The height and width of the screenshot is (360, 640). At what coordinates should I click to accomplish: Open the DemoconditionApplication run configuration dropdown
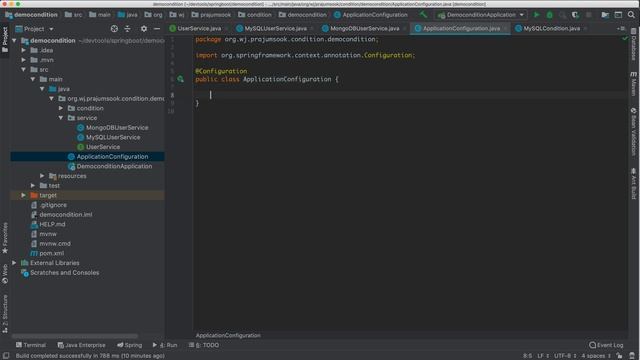coord(482,15)
